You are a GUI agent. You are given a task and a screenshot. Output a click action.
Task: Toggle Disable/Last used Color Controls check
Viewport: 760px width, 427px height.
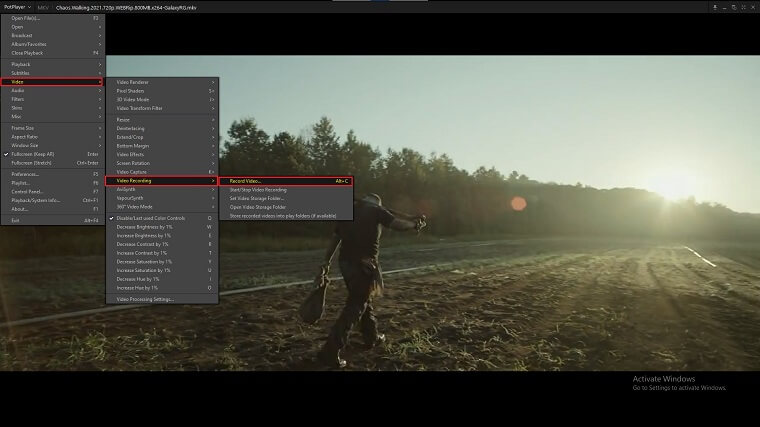point(162,218)
